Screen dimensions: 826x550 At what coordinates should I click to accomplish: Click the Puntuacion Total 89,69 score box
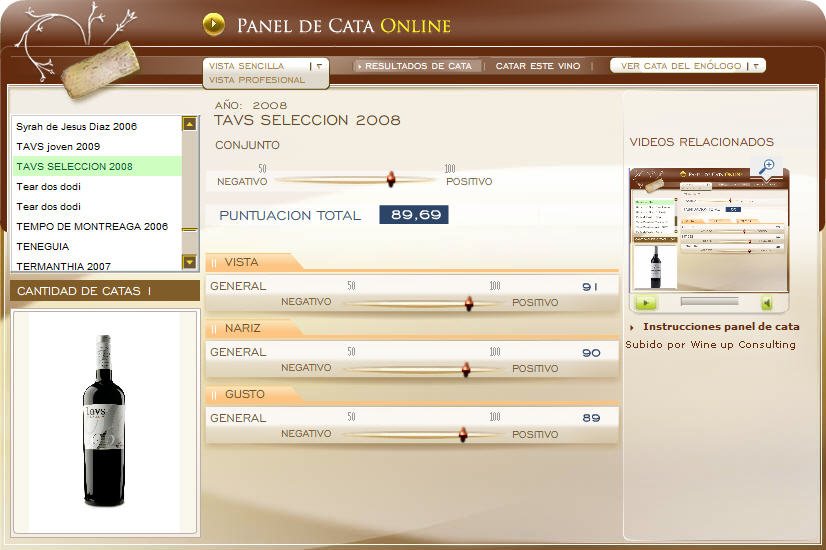(414, 214)
